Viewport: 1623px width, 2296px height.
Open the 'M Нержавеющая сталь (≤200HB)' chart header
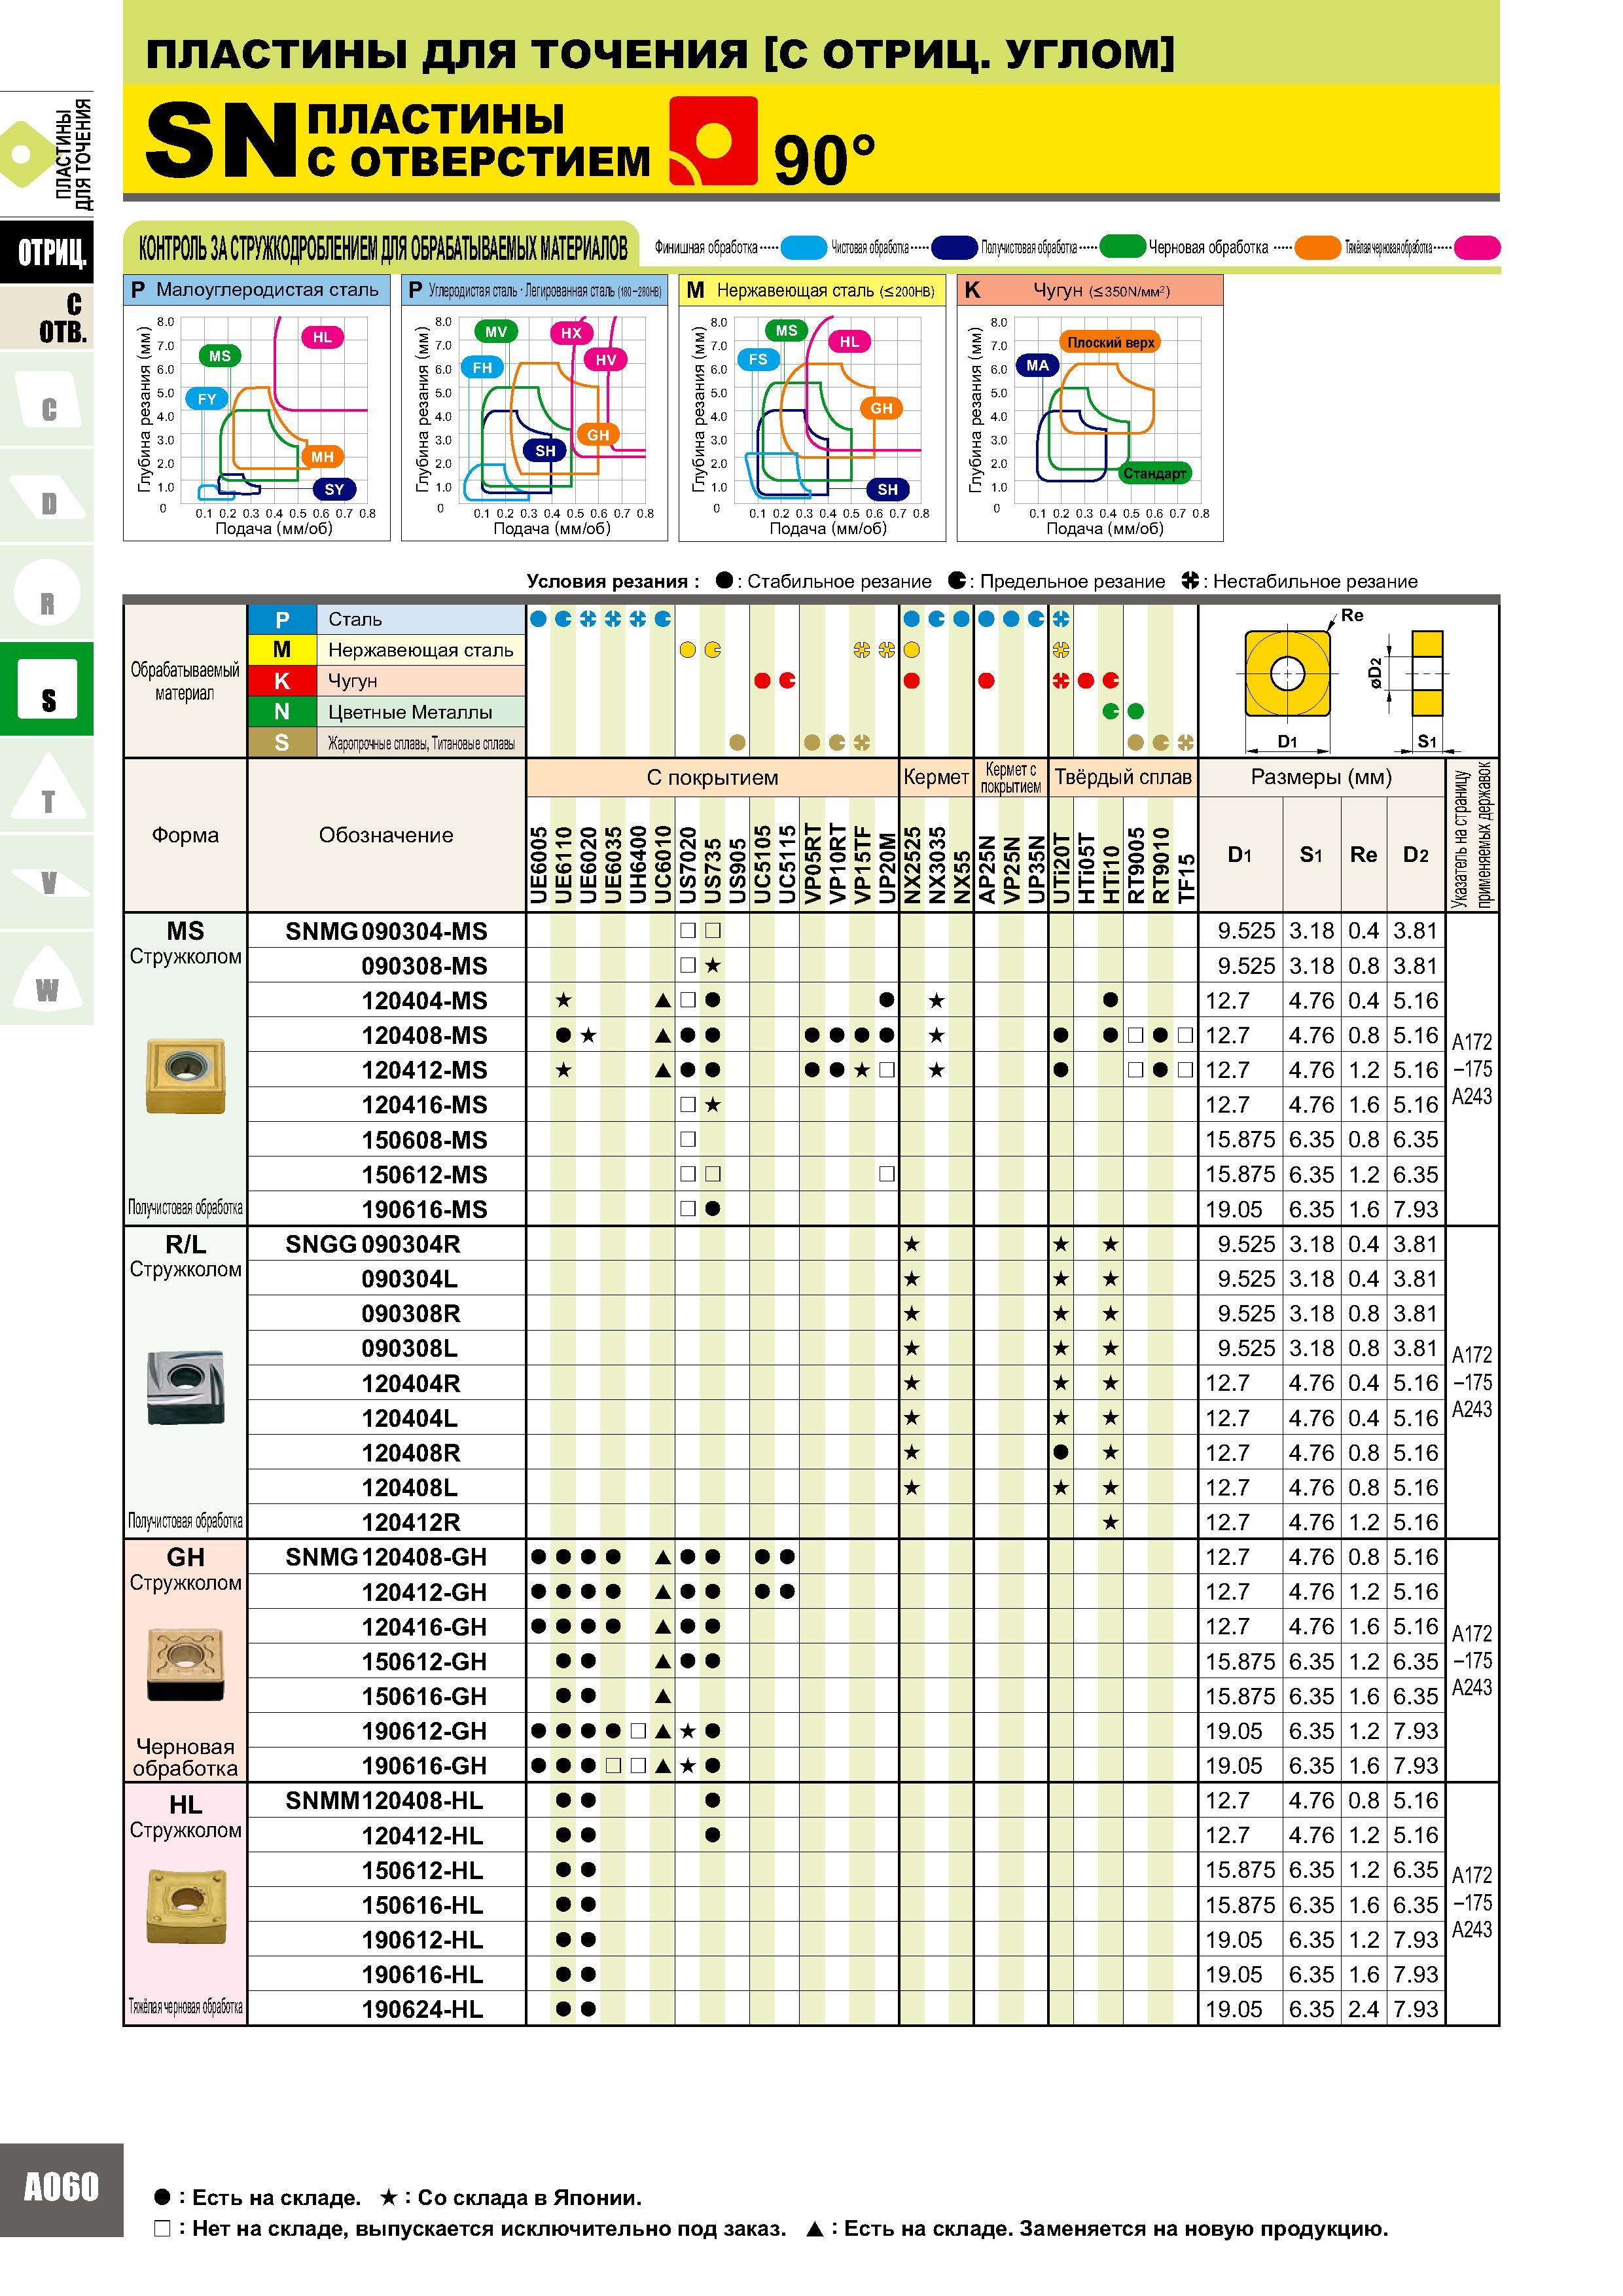(x=812, y=290)
